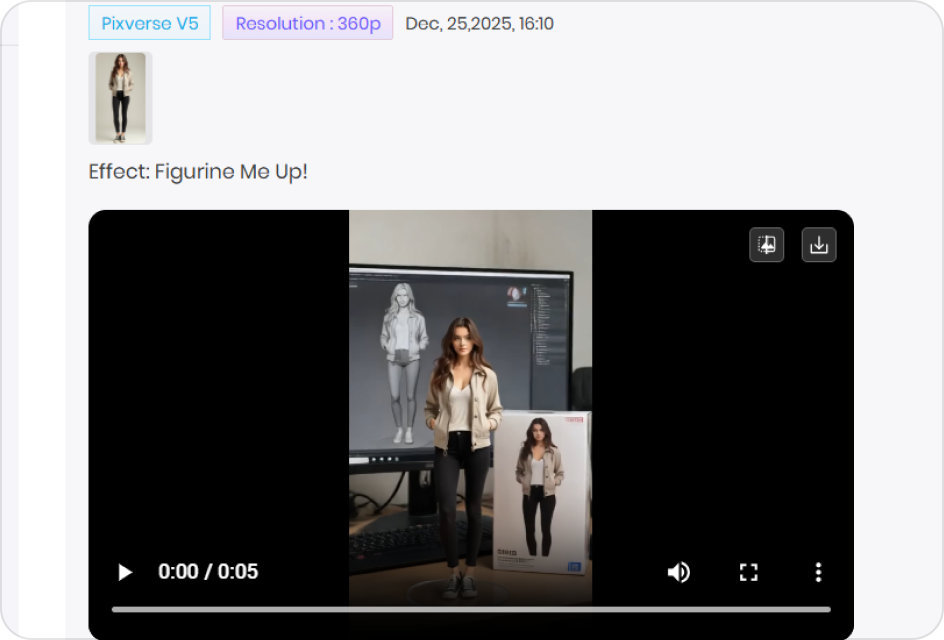Toggle fullscreen playback mode

pos(748,571)
